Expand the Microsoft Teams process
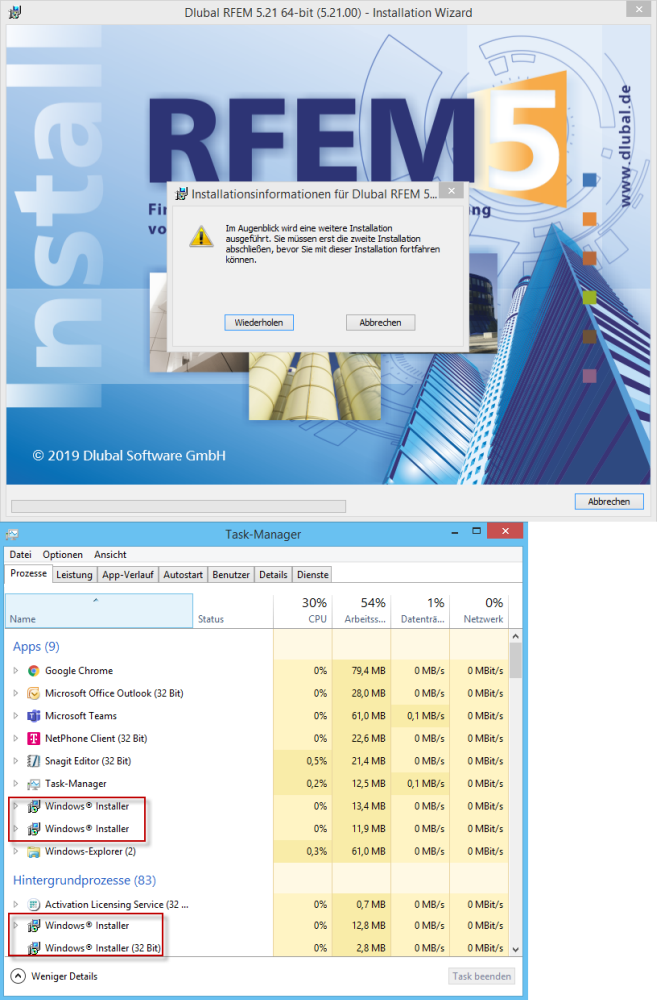 click(x=15, y=716)
